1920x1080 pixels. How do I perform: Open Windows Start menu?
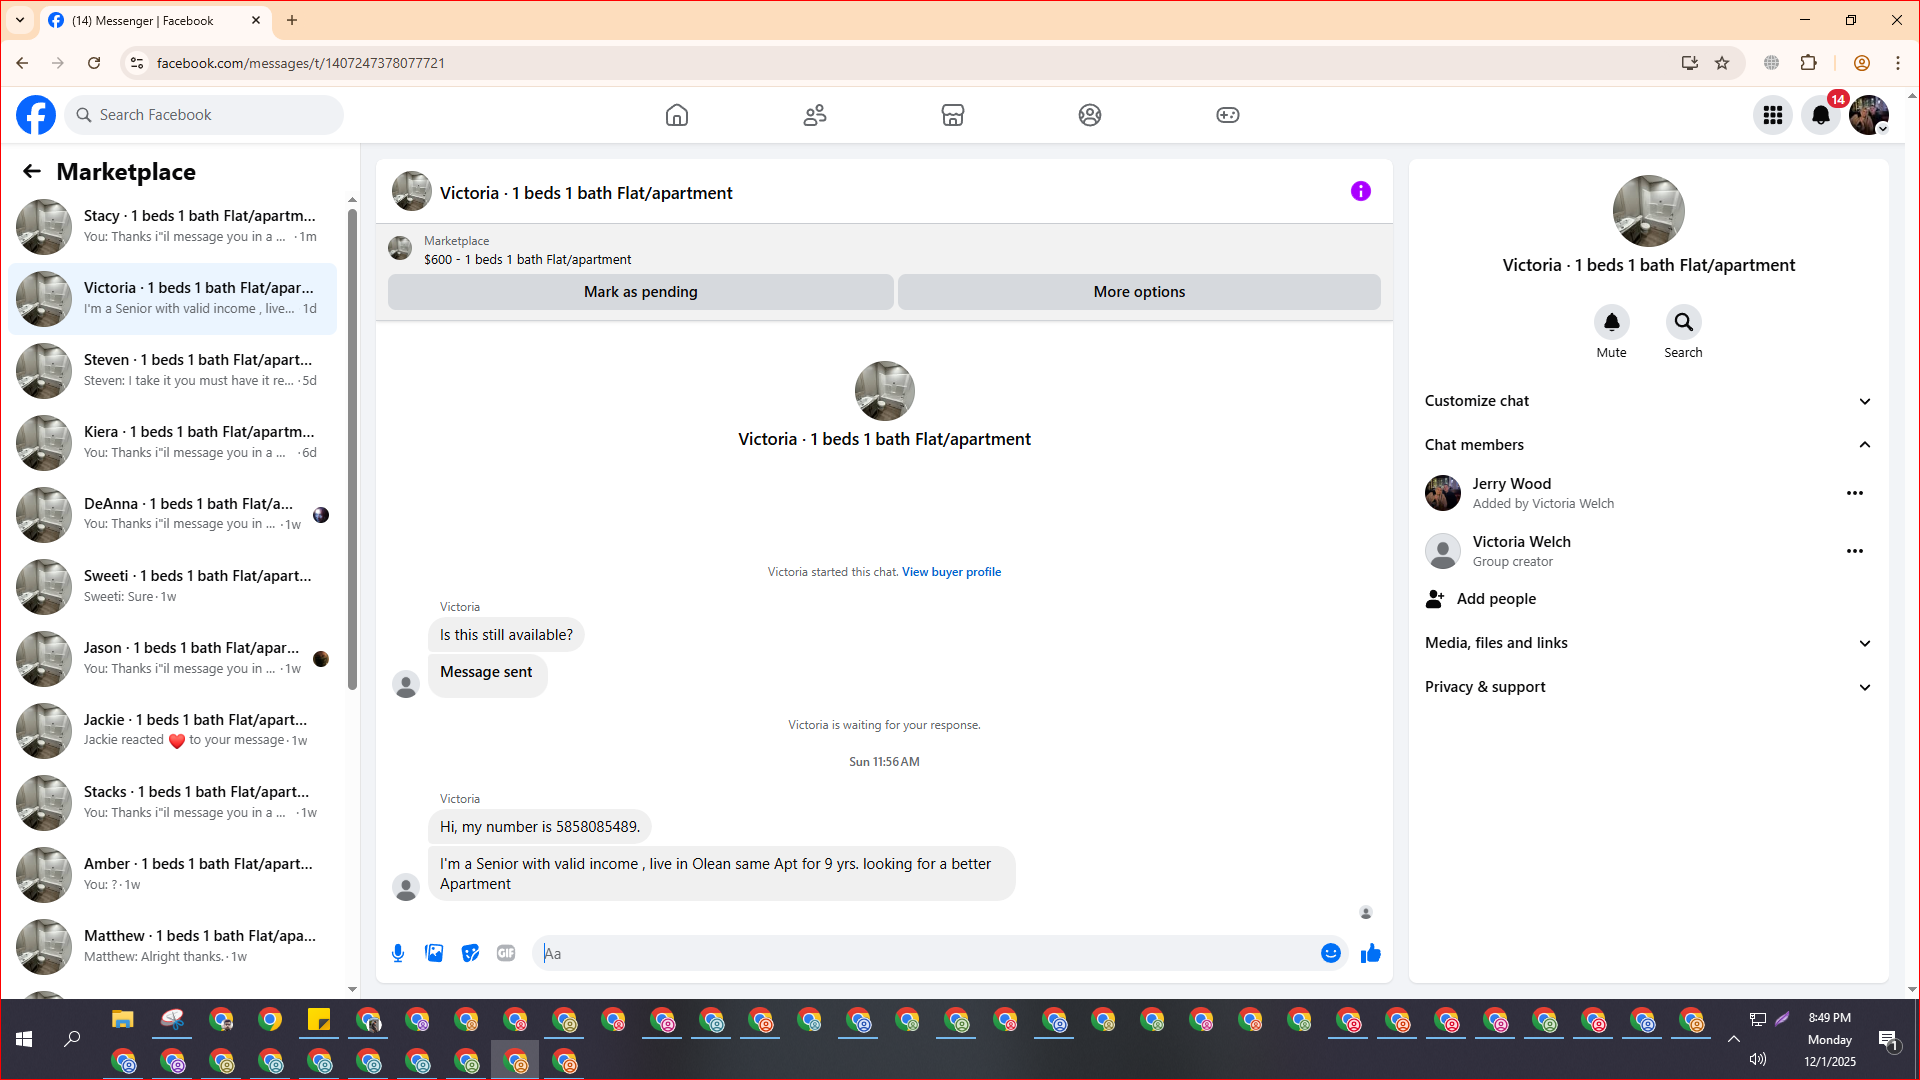pos(24,1039)
